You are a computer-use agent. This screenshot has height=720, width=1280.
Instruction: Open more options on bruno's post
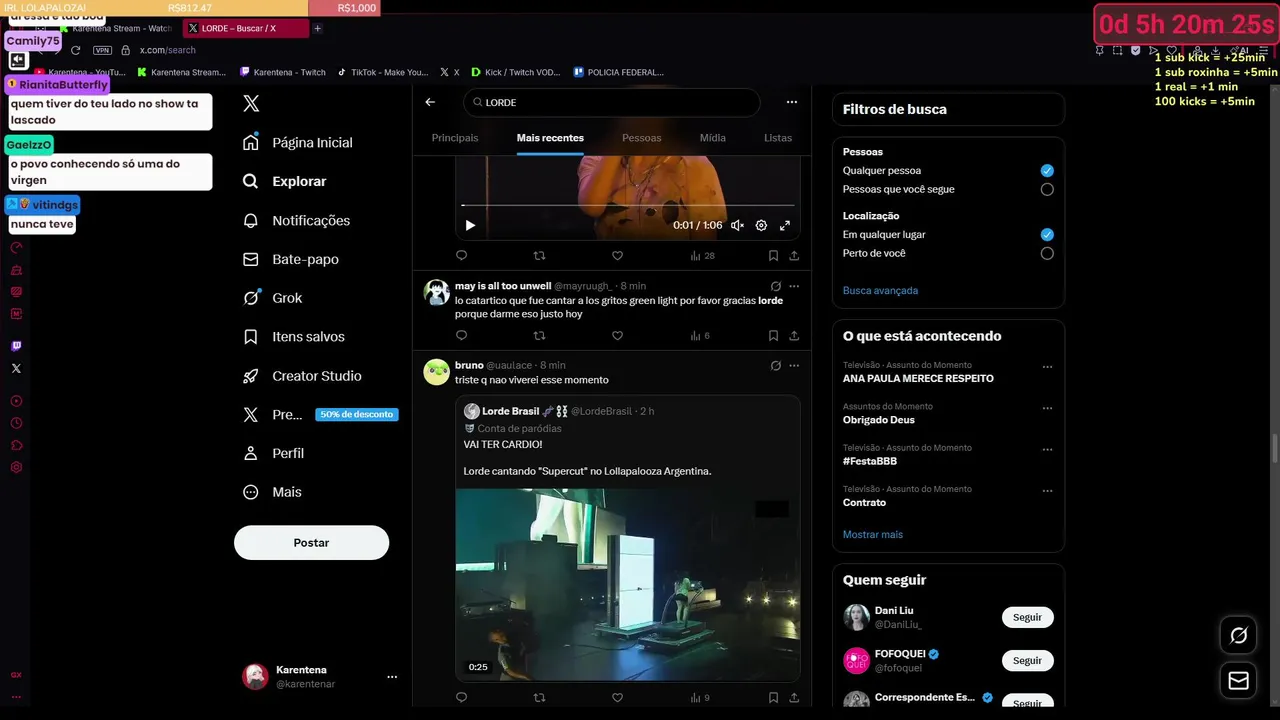pyautogui.click(x=794, y=366)
